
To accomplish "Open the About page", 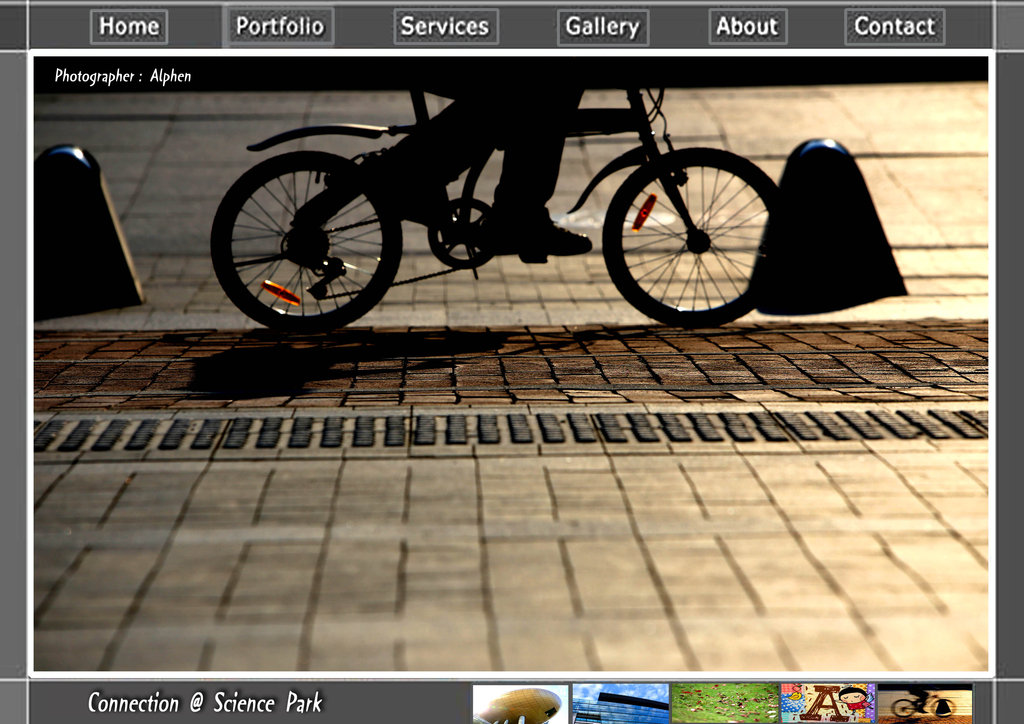I will 748,27.
